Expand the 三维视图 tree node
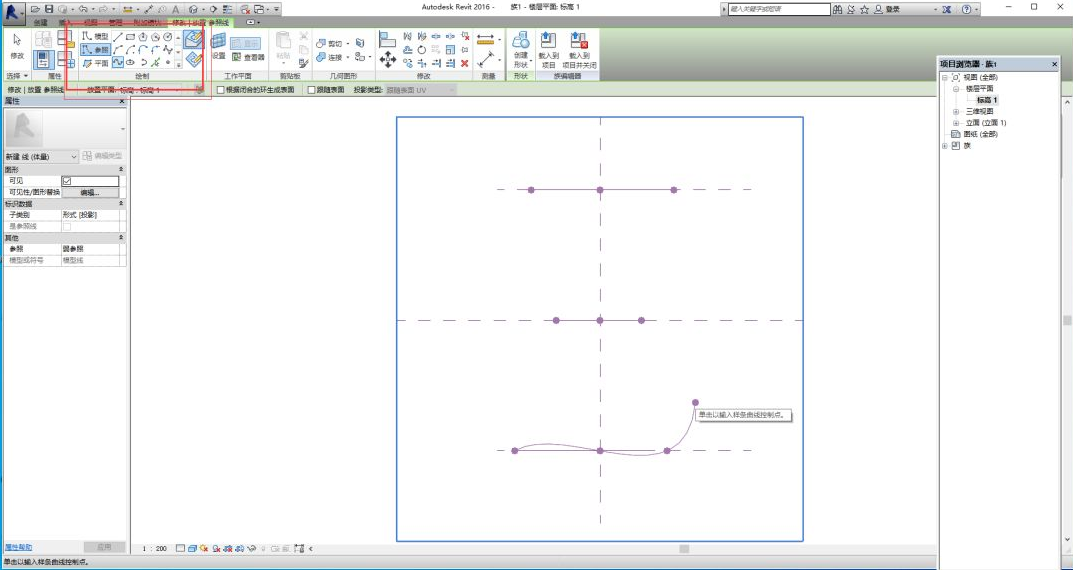Viewport: 1073px width, 570px height. coord(956,111)
